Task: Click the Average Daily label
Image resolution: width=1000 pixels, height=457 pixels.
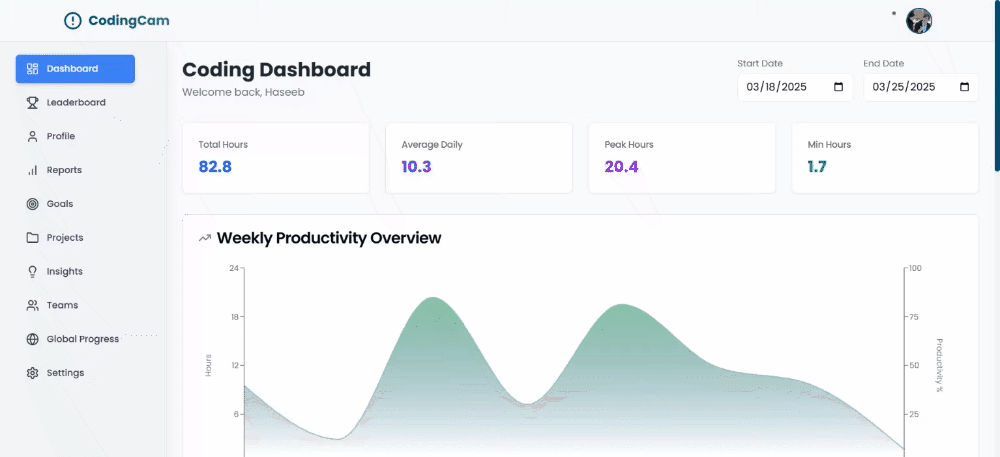Action: [432, 145]
